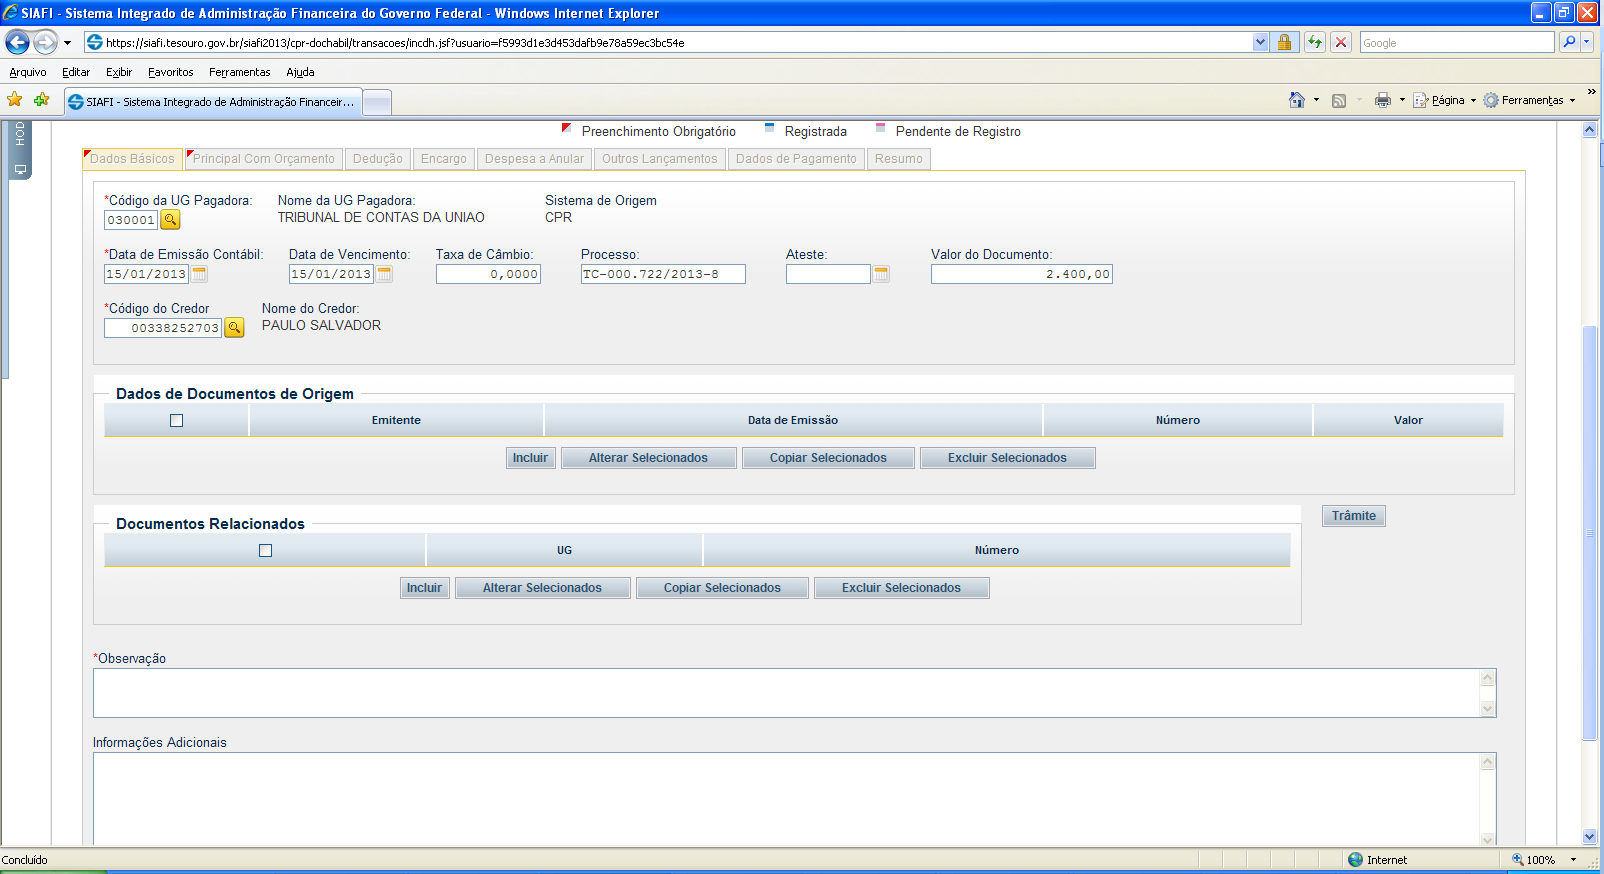Toggle select-all checkbox in Documentos Relacionados
The width and height of the screenshot is (1604, 874).
(266, 551)
